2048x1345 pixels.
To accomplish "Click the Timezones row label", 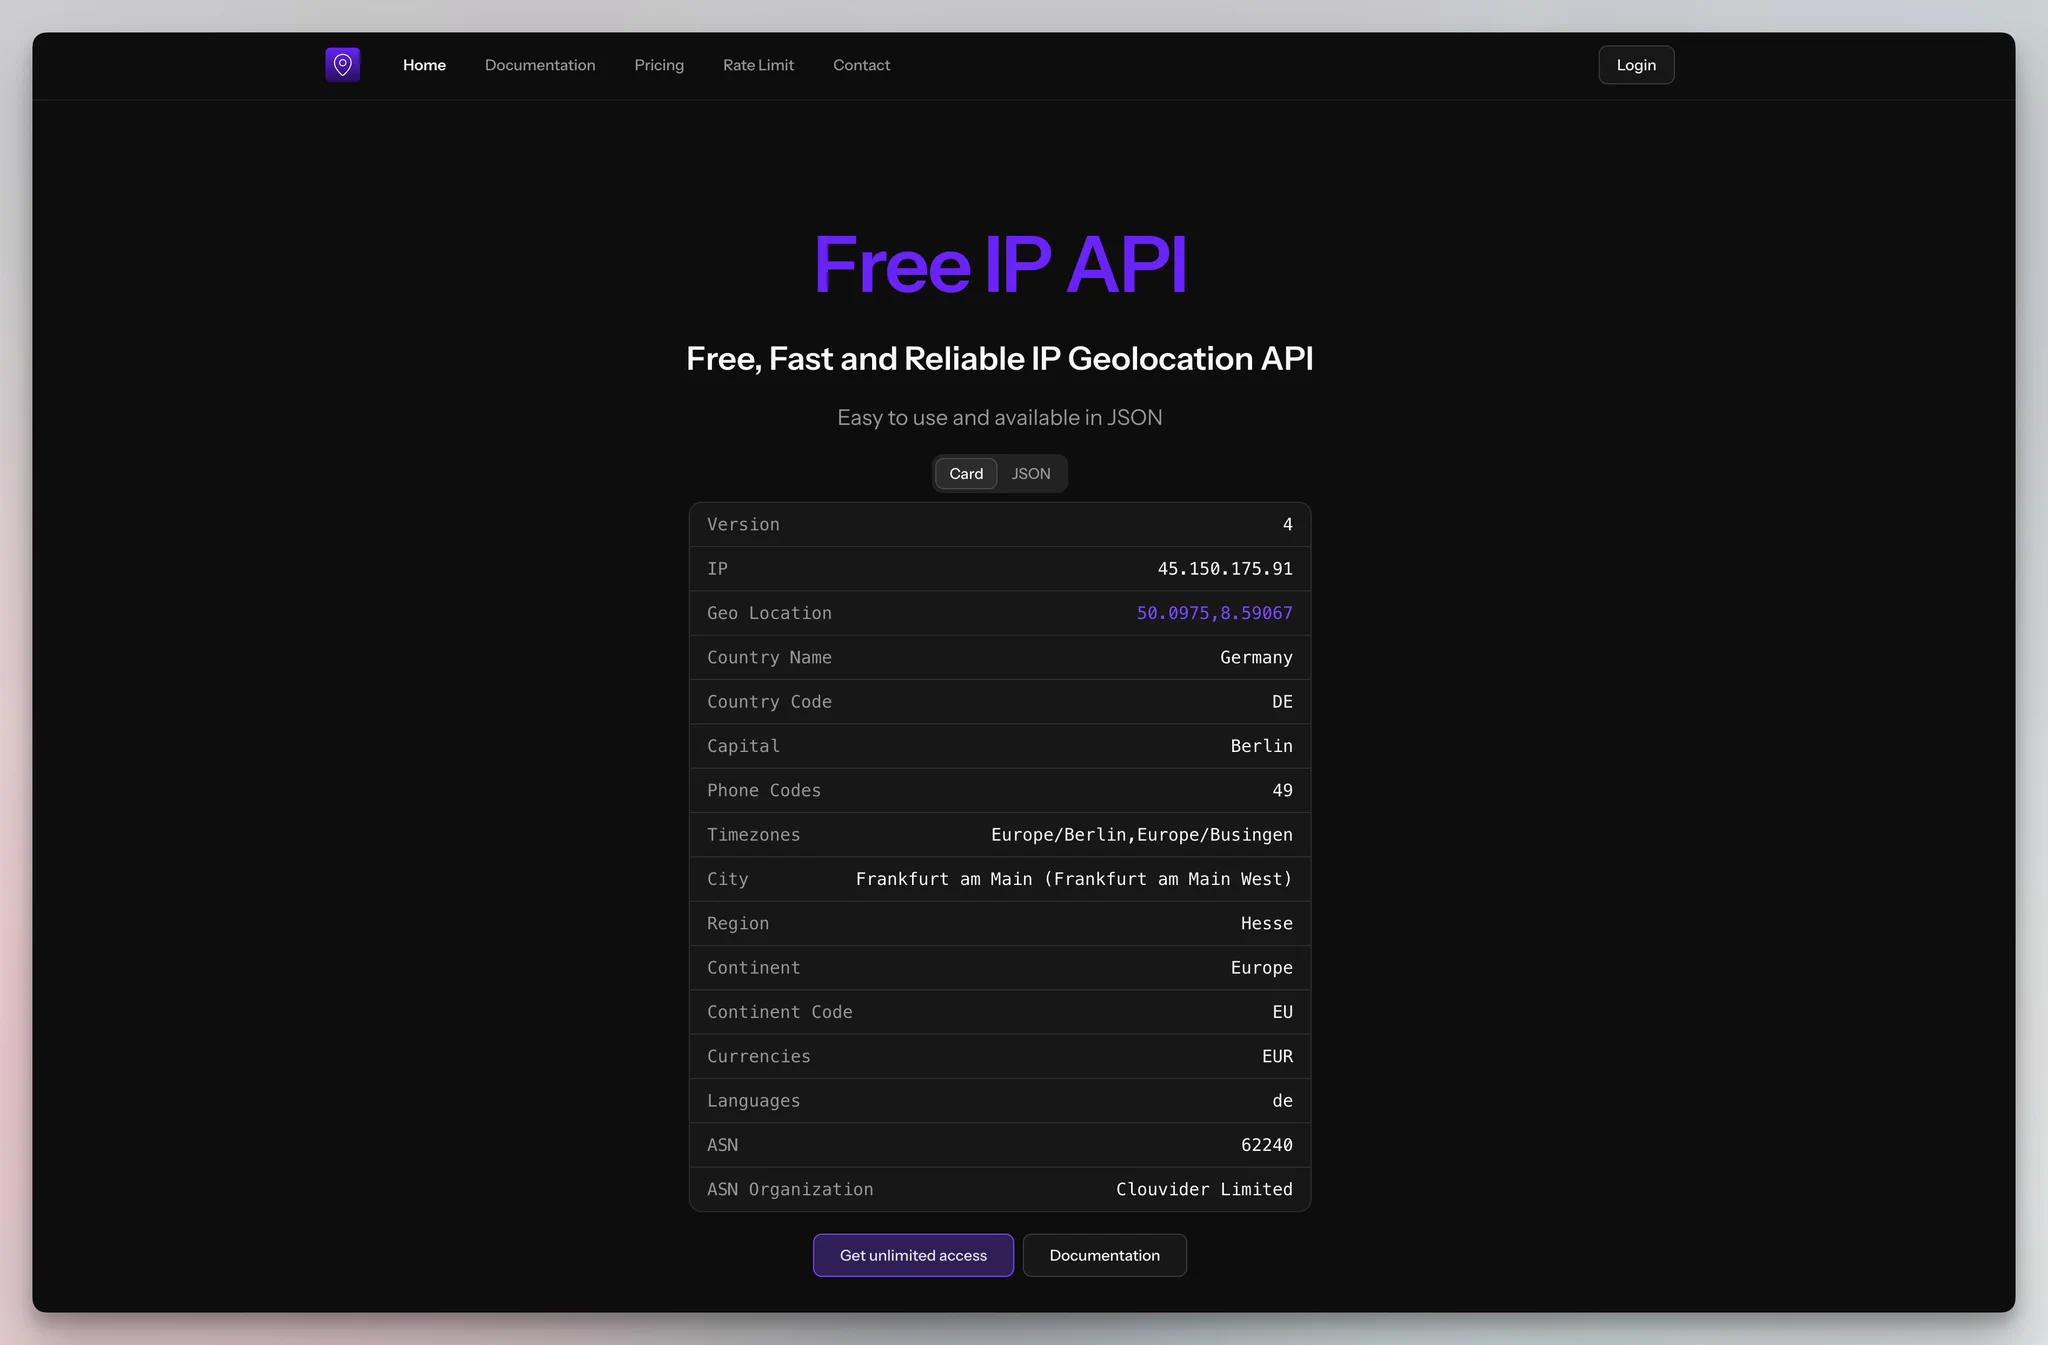I will point(753,835).
